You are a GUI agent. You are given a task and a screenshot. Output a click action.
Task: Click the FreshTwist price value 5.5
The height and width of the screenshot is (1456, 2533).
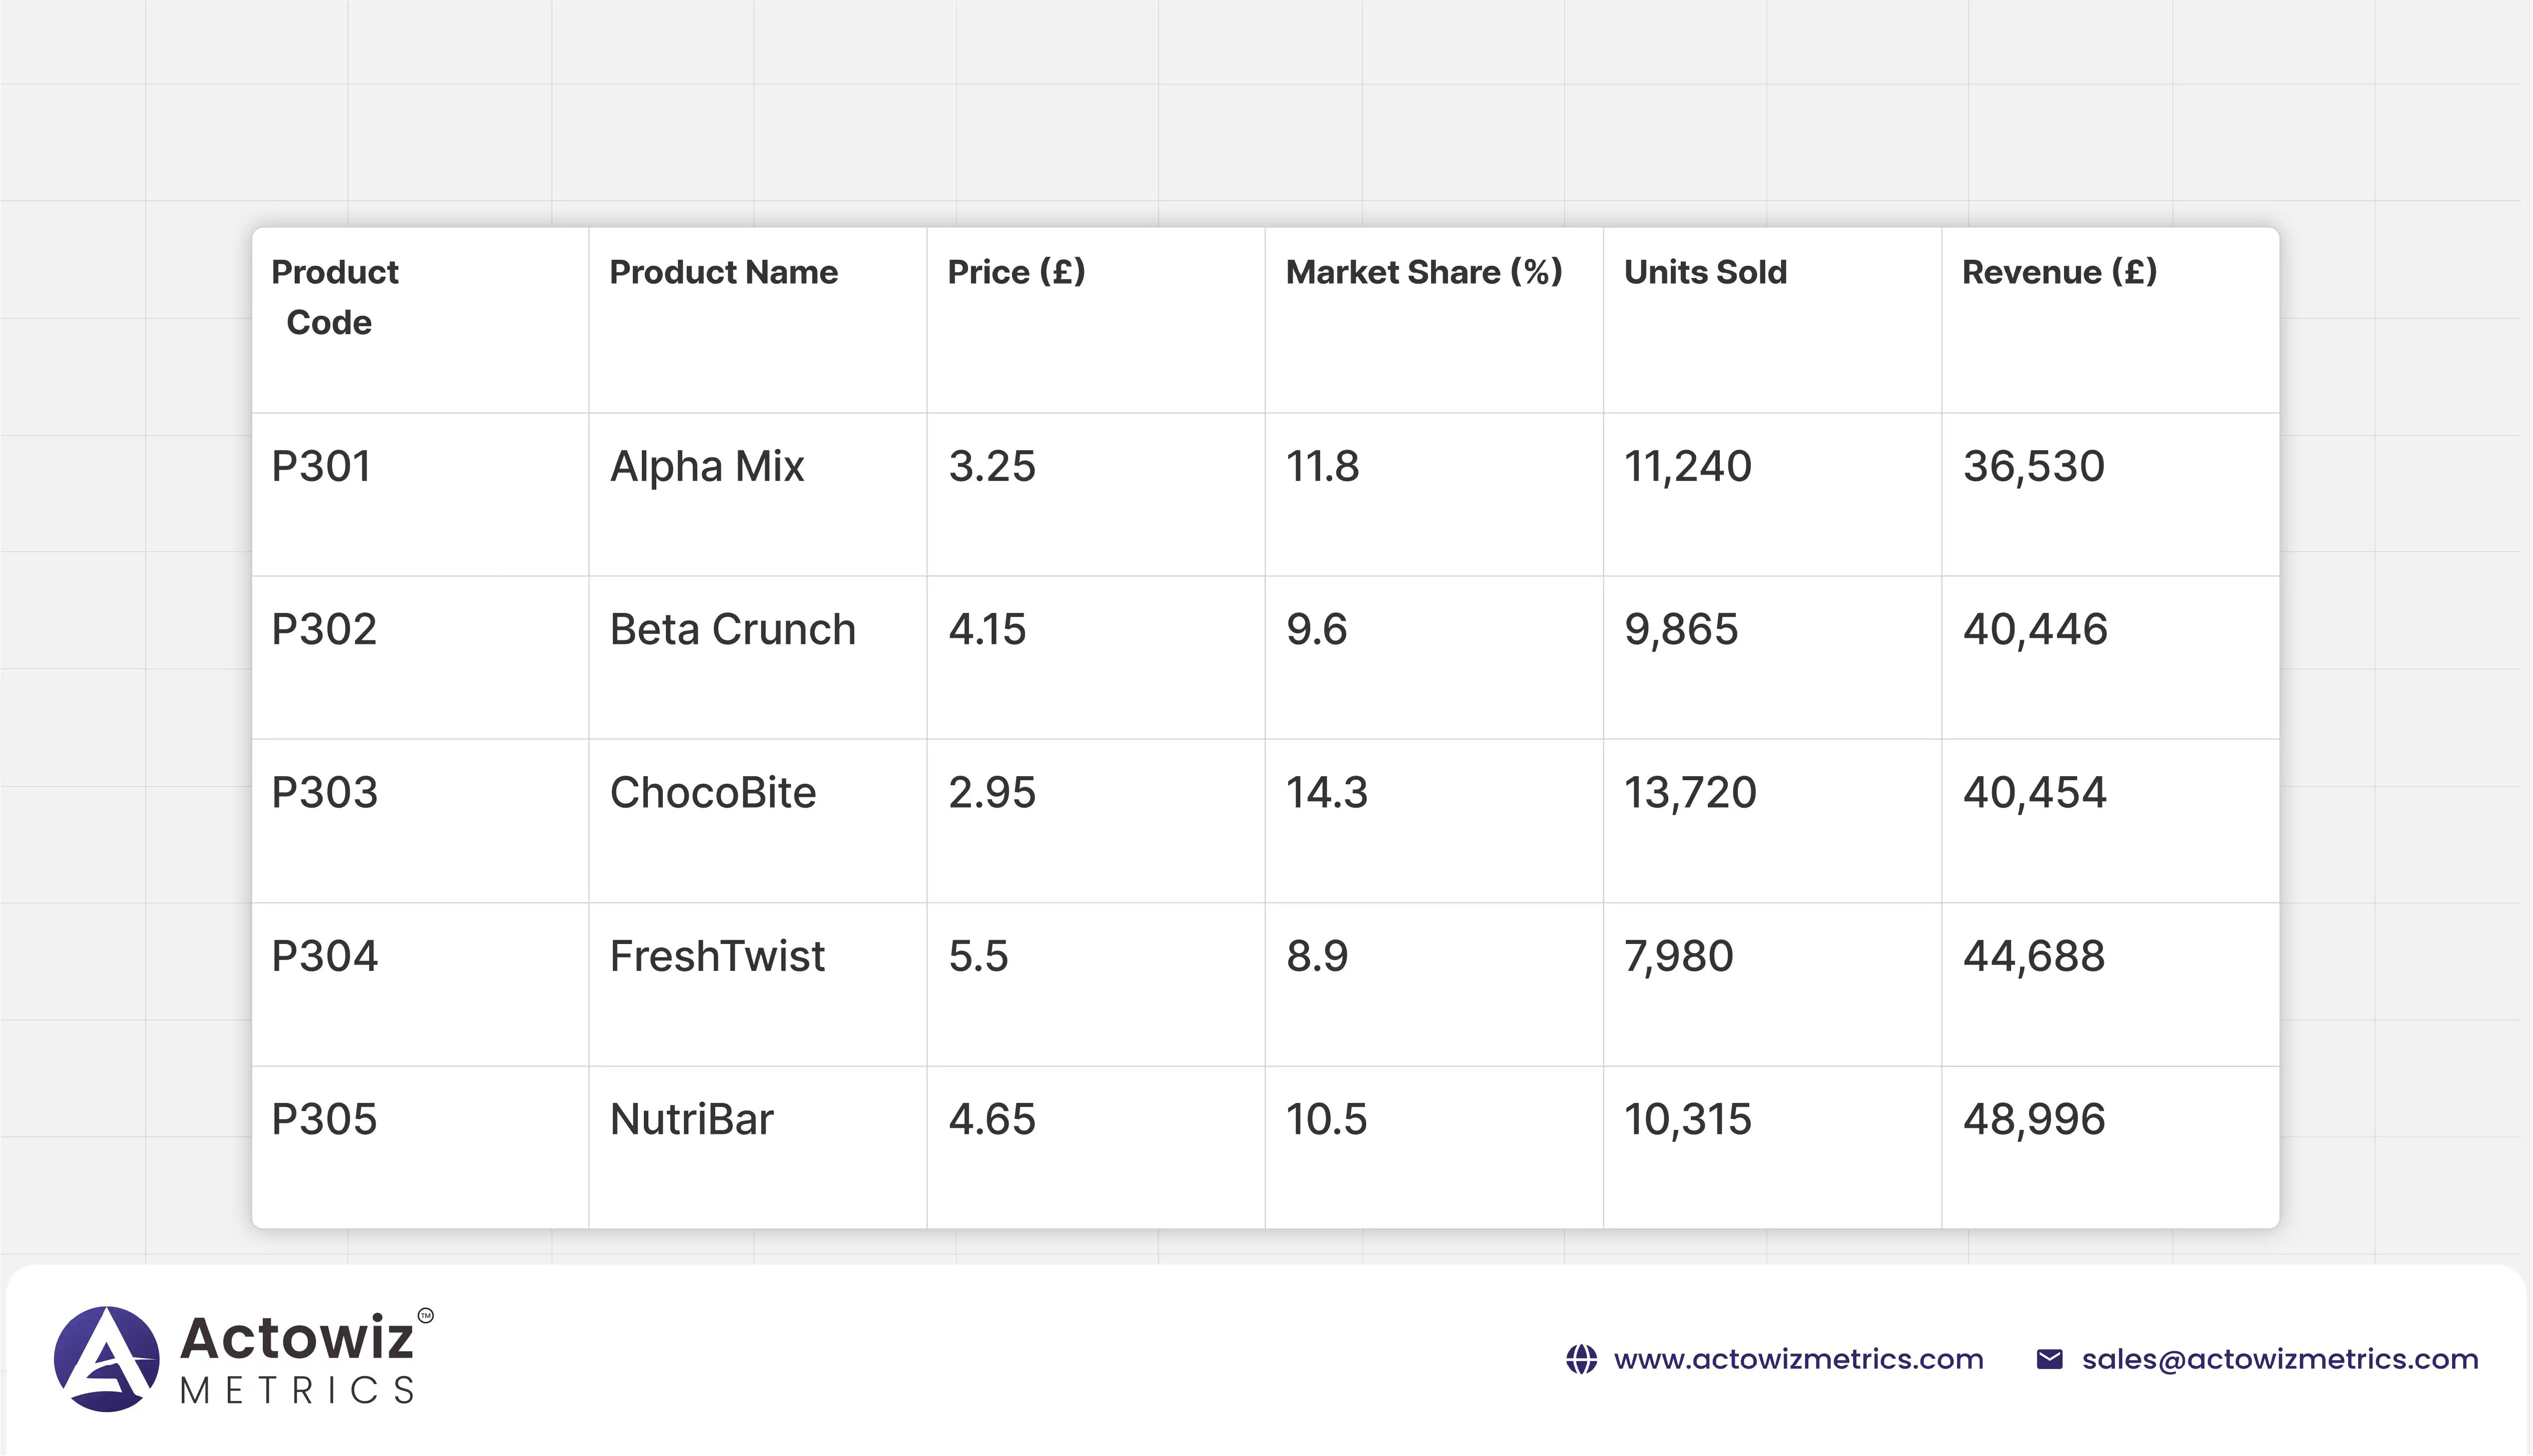coord(978,956)
